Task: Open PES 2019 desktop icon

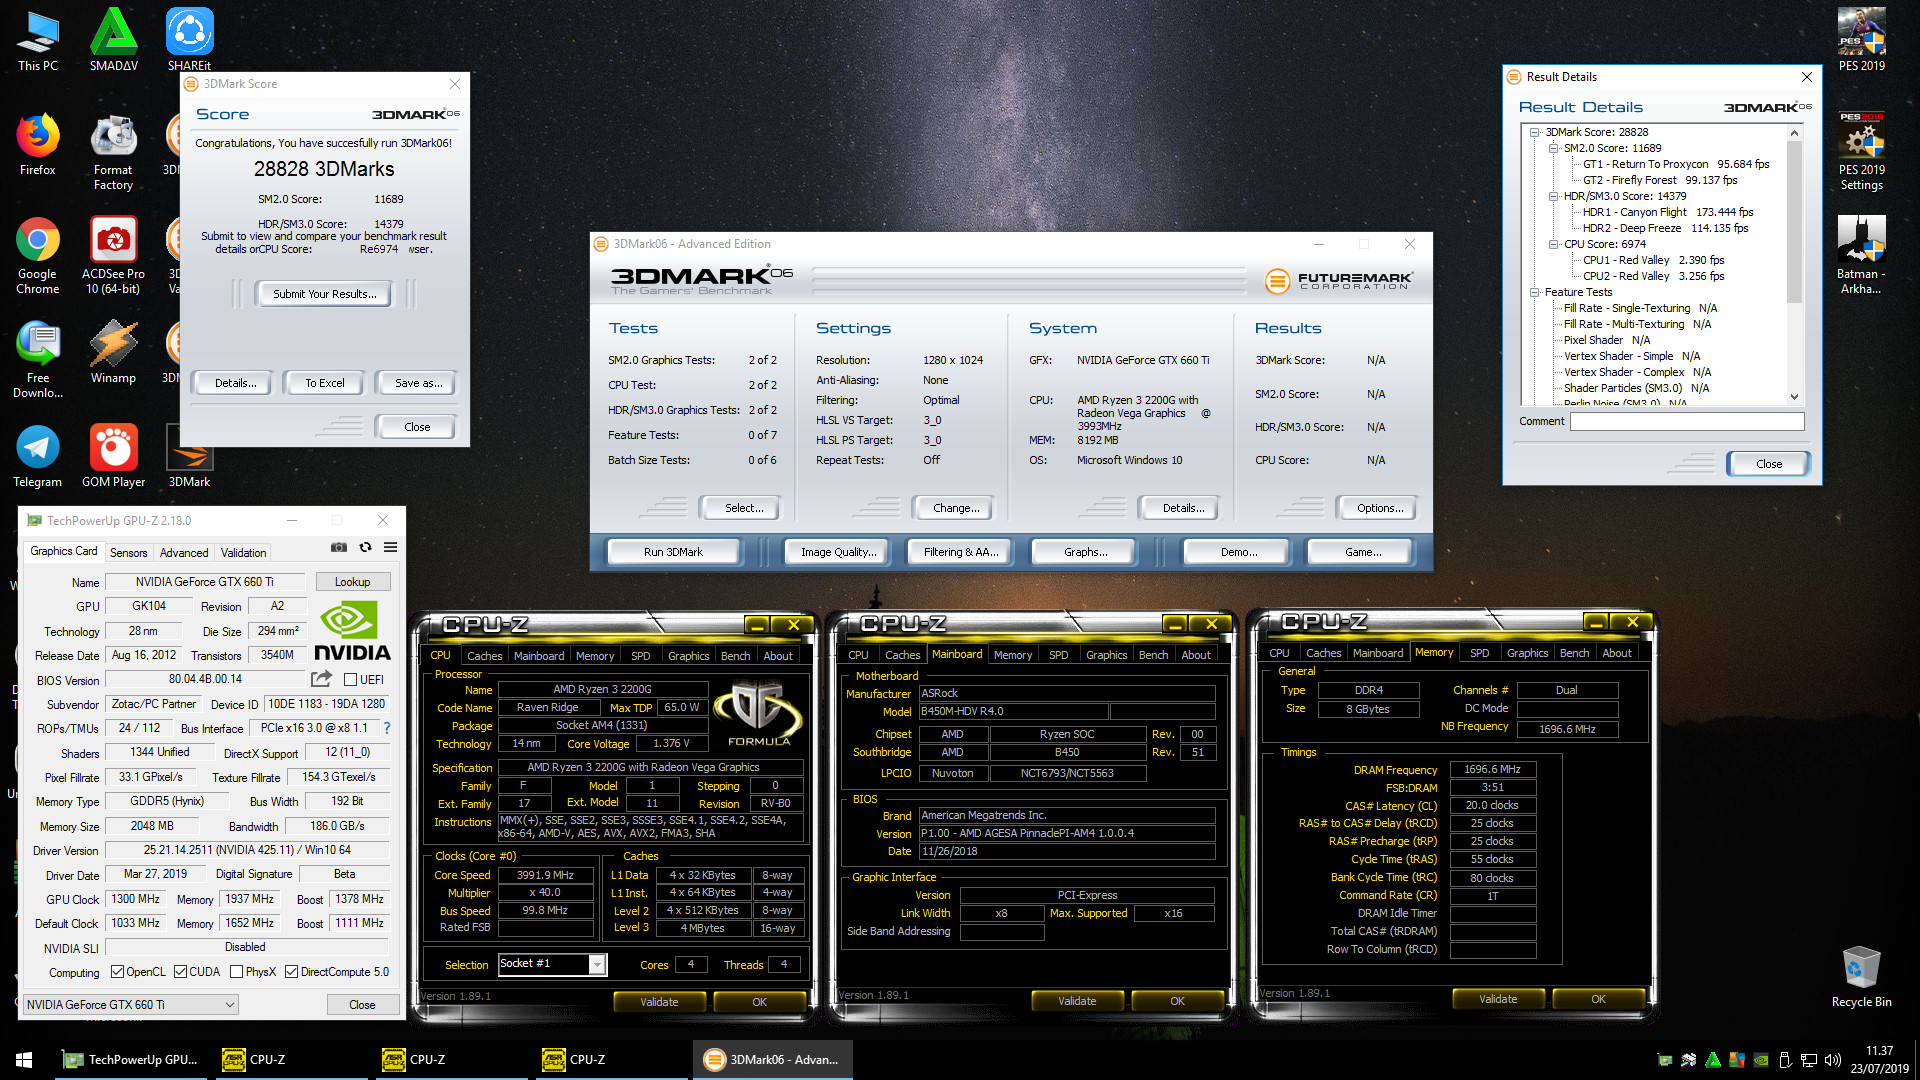Action: tap(1861, 40)
